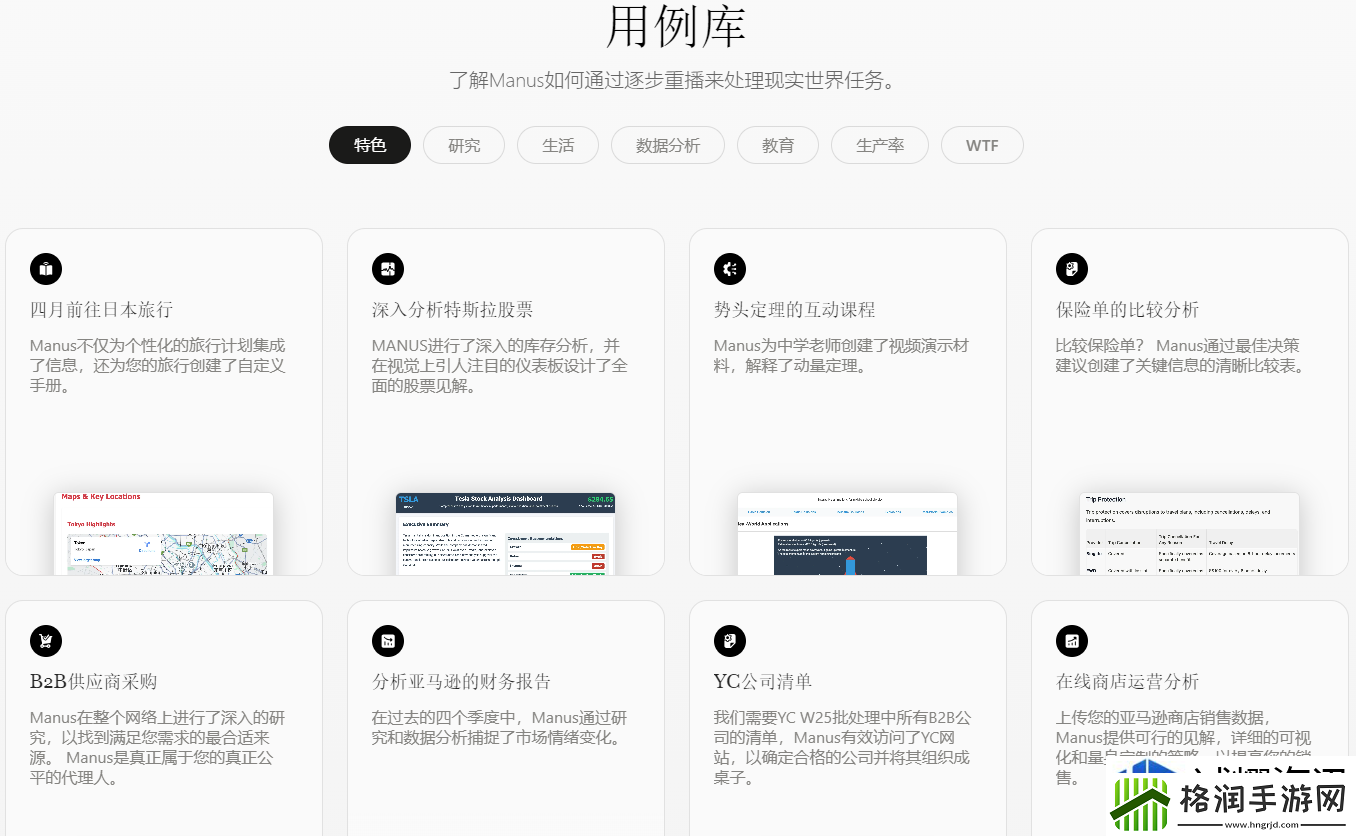This screenshot has width=1356, height=836.
Task: Click the subtitle 了解Manus如何通过逐步重播
Action: click(x=676, y=81)
